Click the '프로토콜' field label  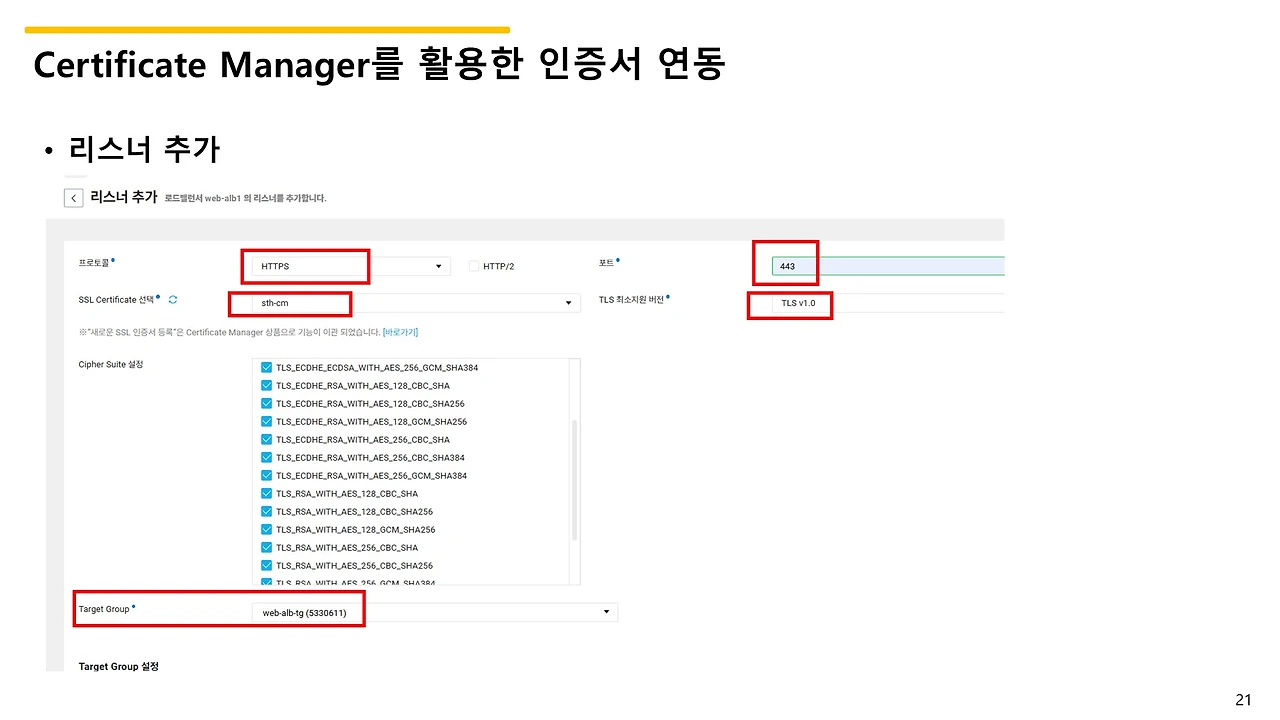coord(94,262)
